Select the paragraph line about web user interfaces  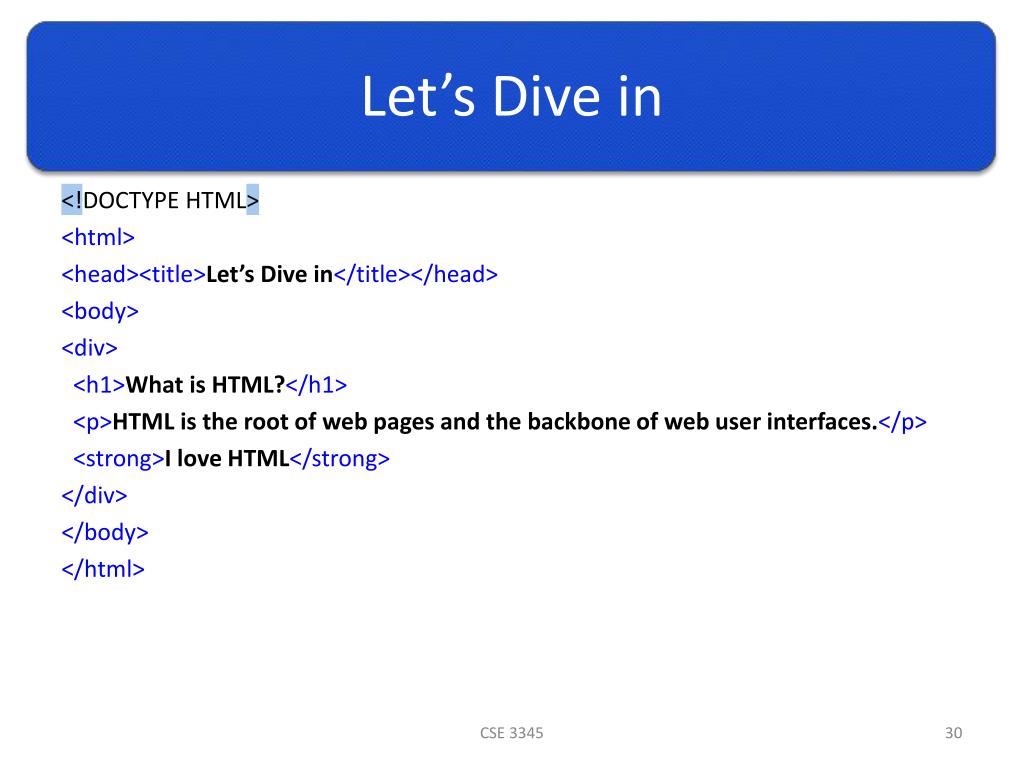point(500,422)
